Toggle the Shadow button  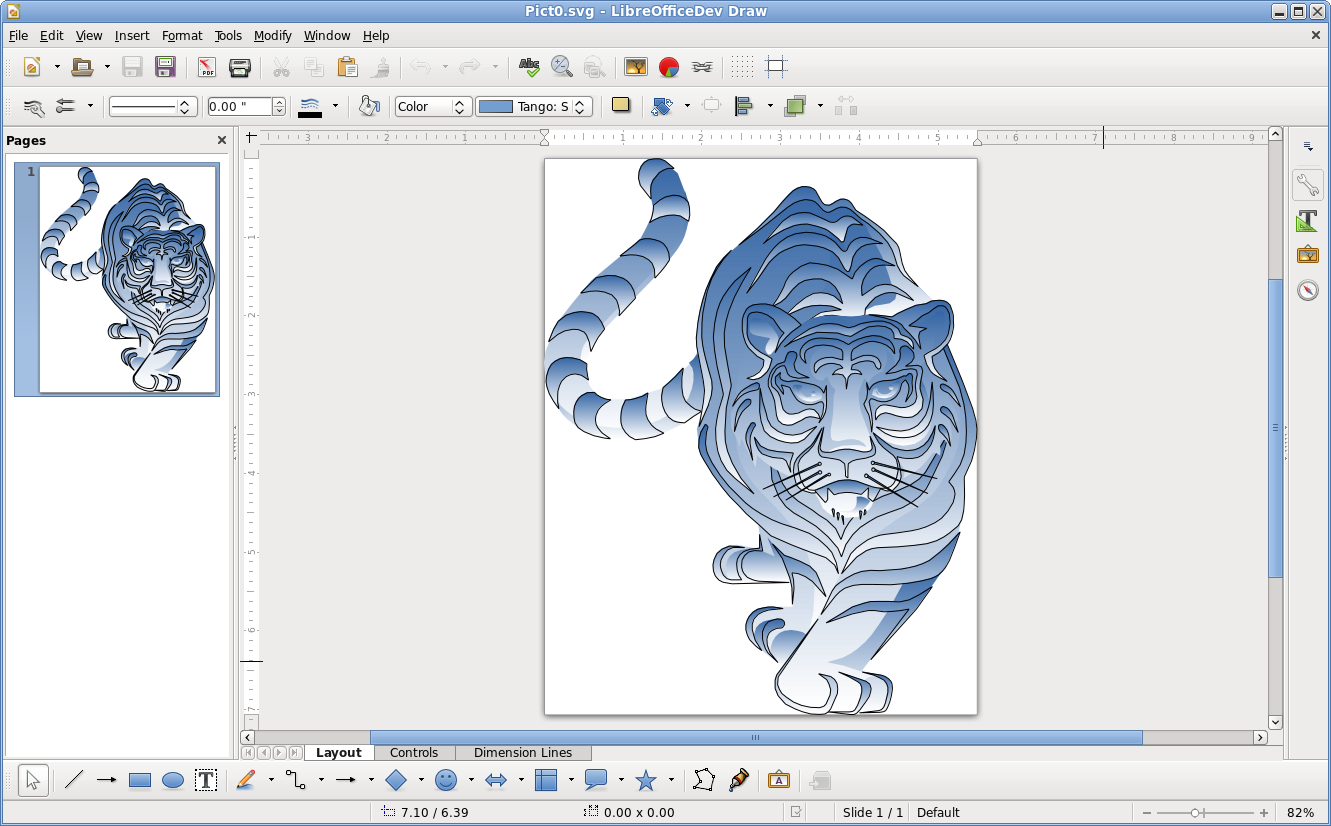click(x=621, y=106)
